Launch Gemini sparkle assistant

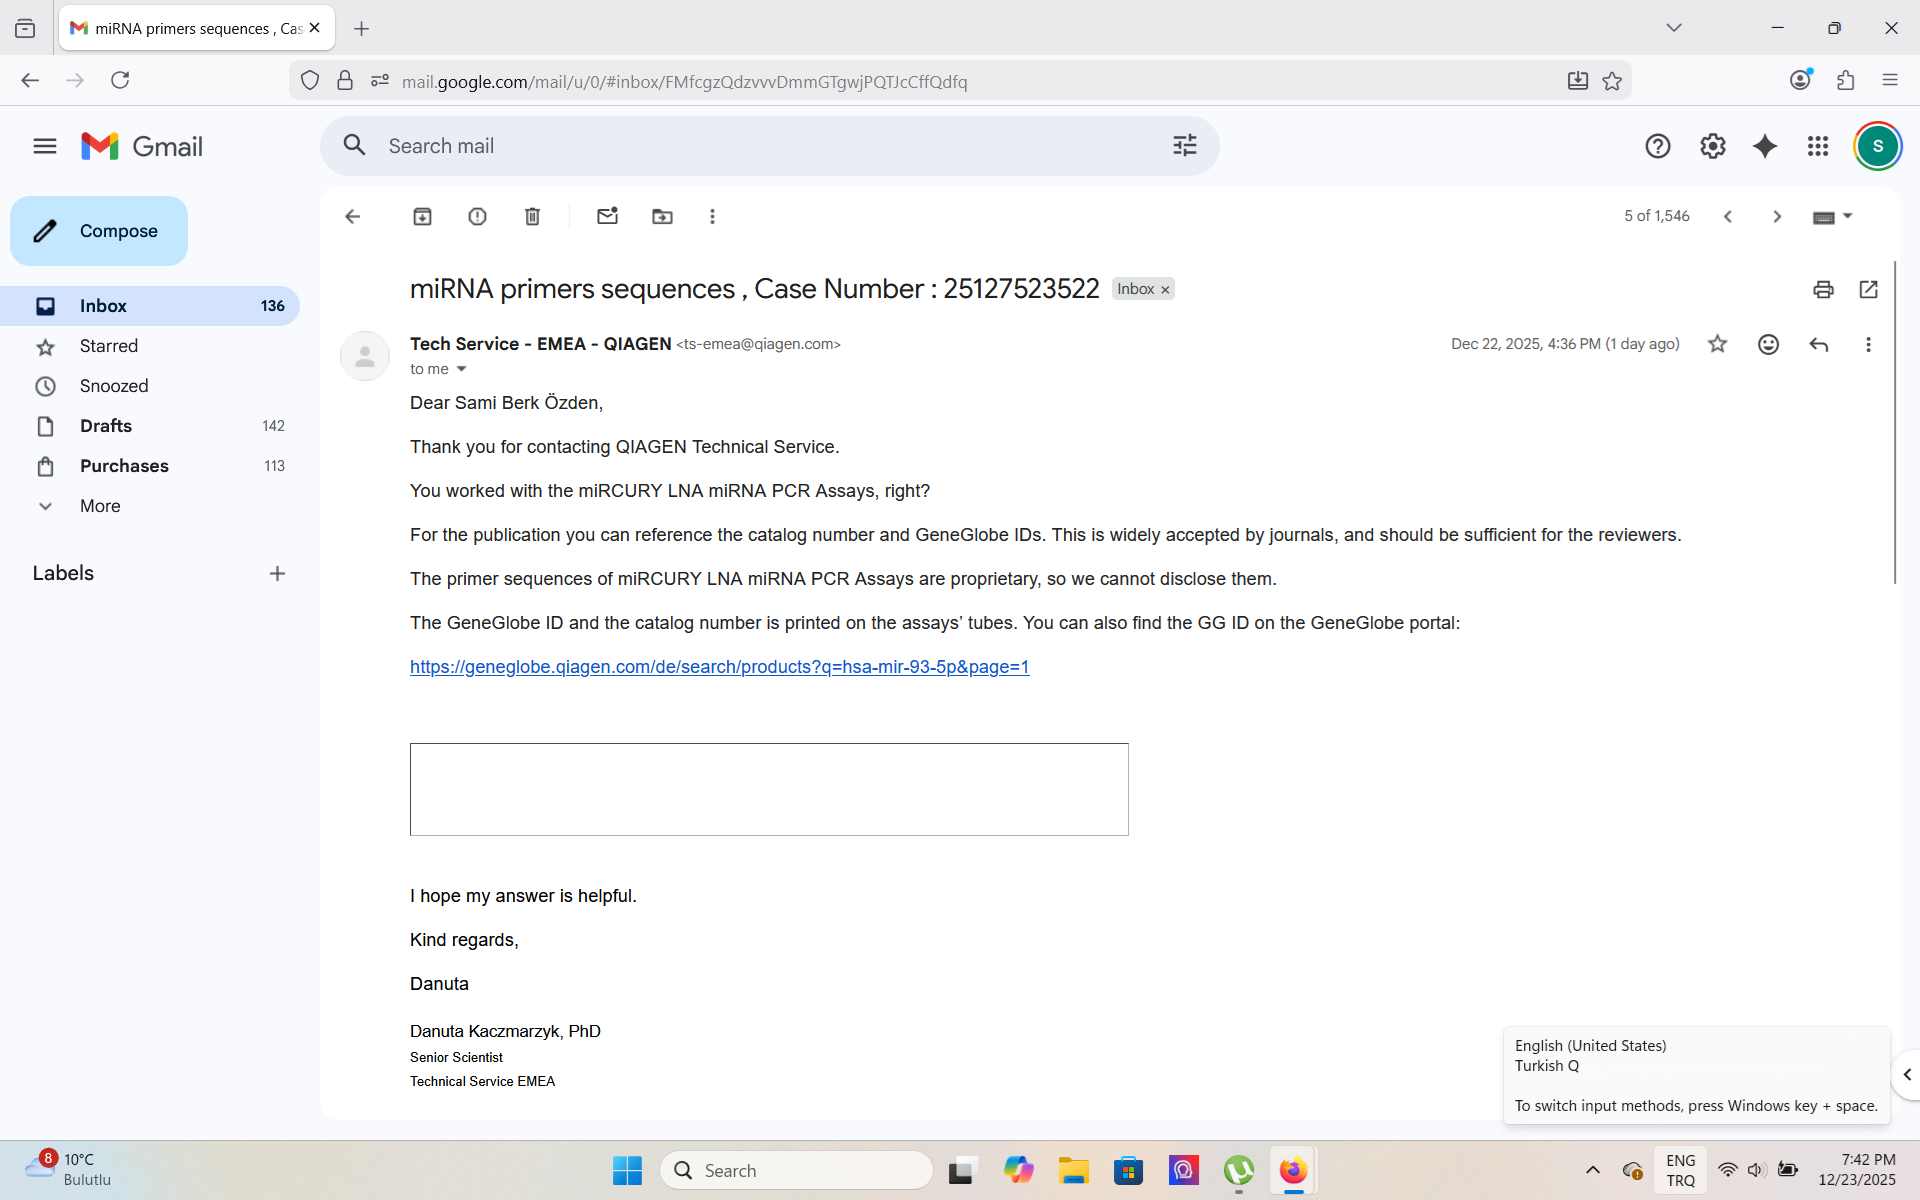coord(1765,146)
